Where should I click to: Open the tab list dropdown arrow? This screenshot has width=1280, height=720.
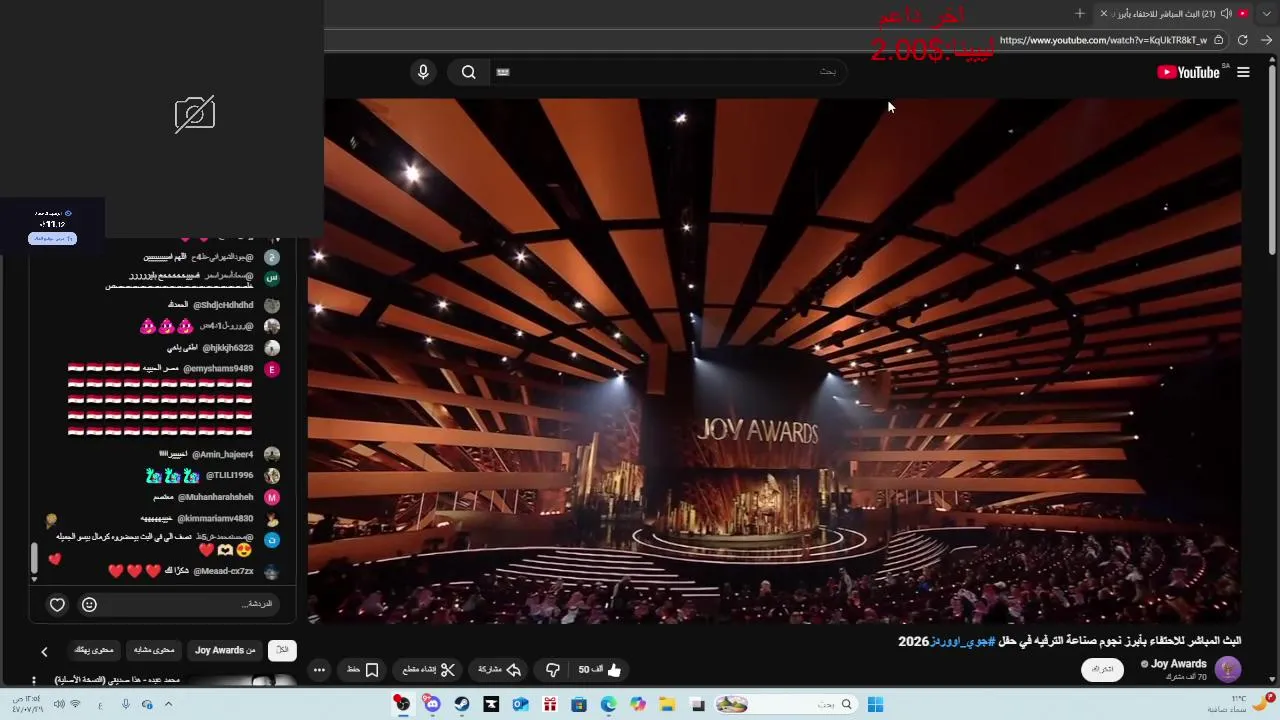pyautogui.click(x=1267, y=13)
